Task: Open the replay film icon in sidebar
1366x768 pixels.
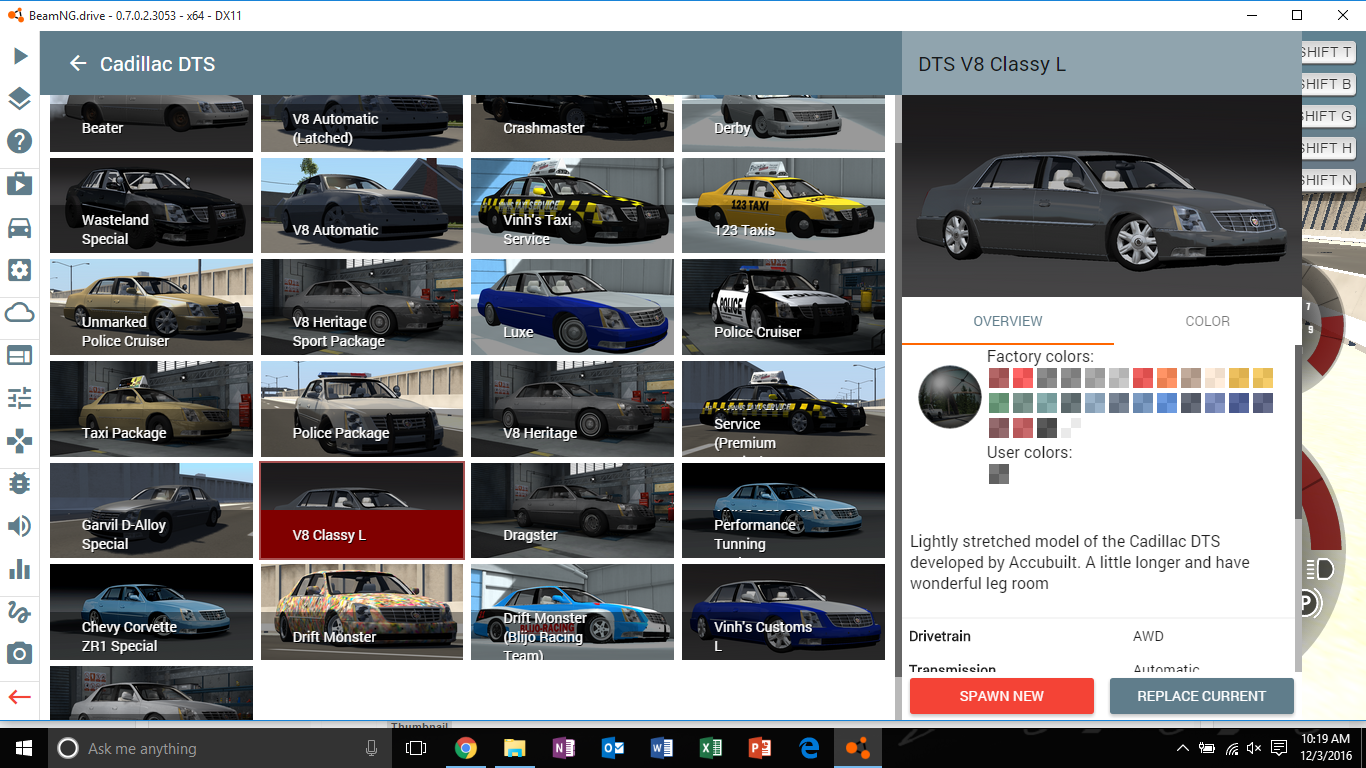Action: (19, 184)
